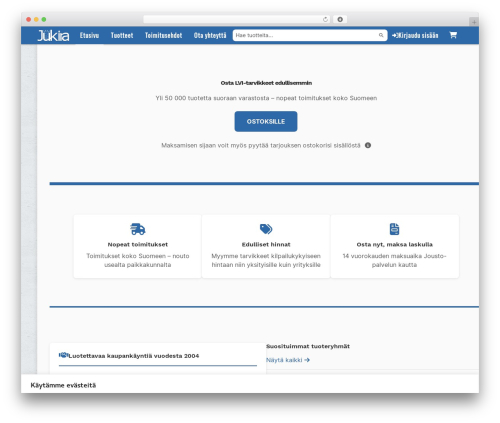The width and height of the screenshot is (500, 423).
Task: Click the browser reload icon
Action: 325,19
